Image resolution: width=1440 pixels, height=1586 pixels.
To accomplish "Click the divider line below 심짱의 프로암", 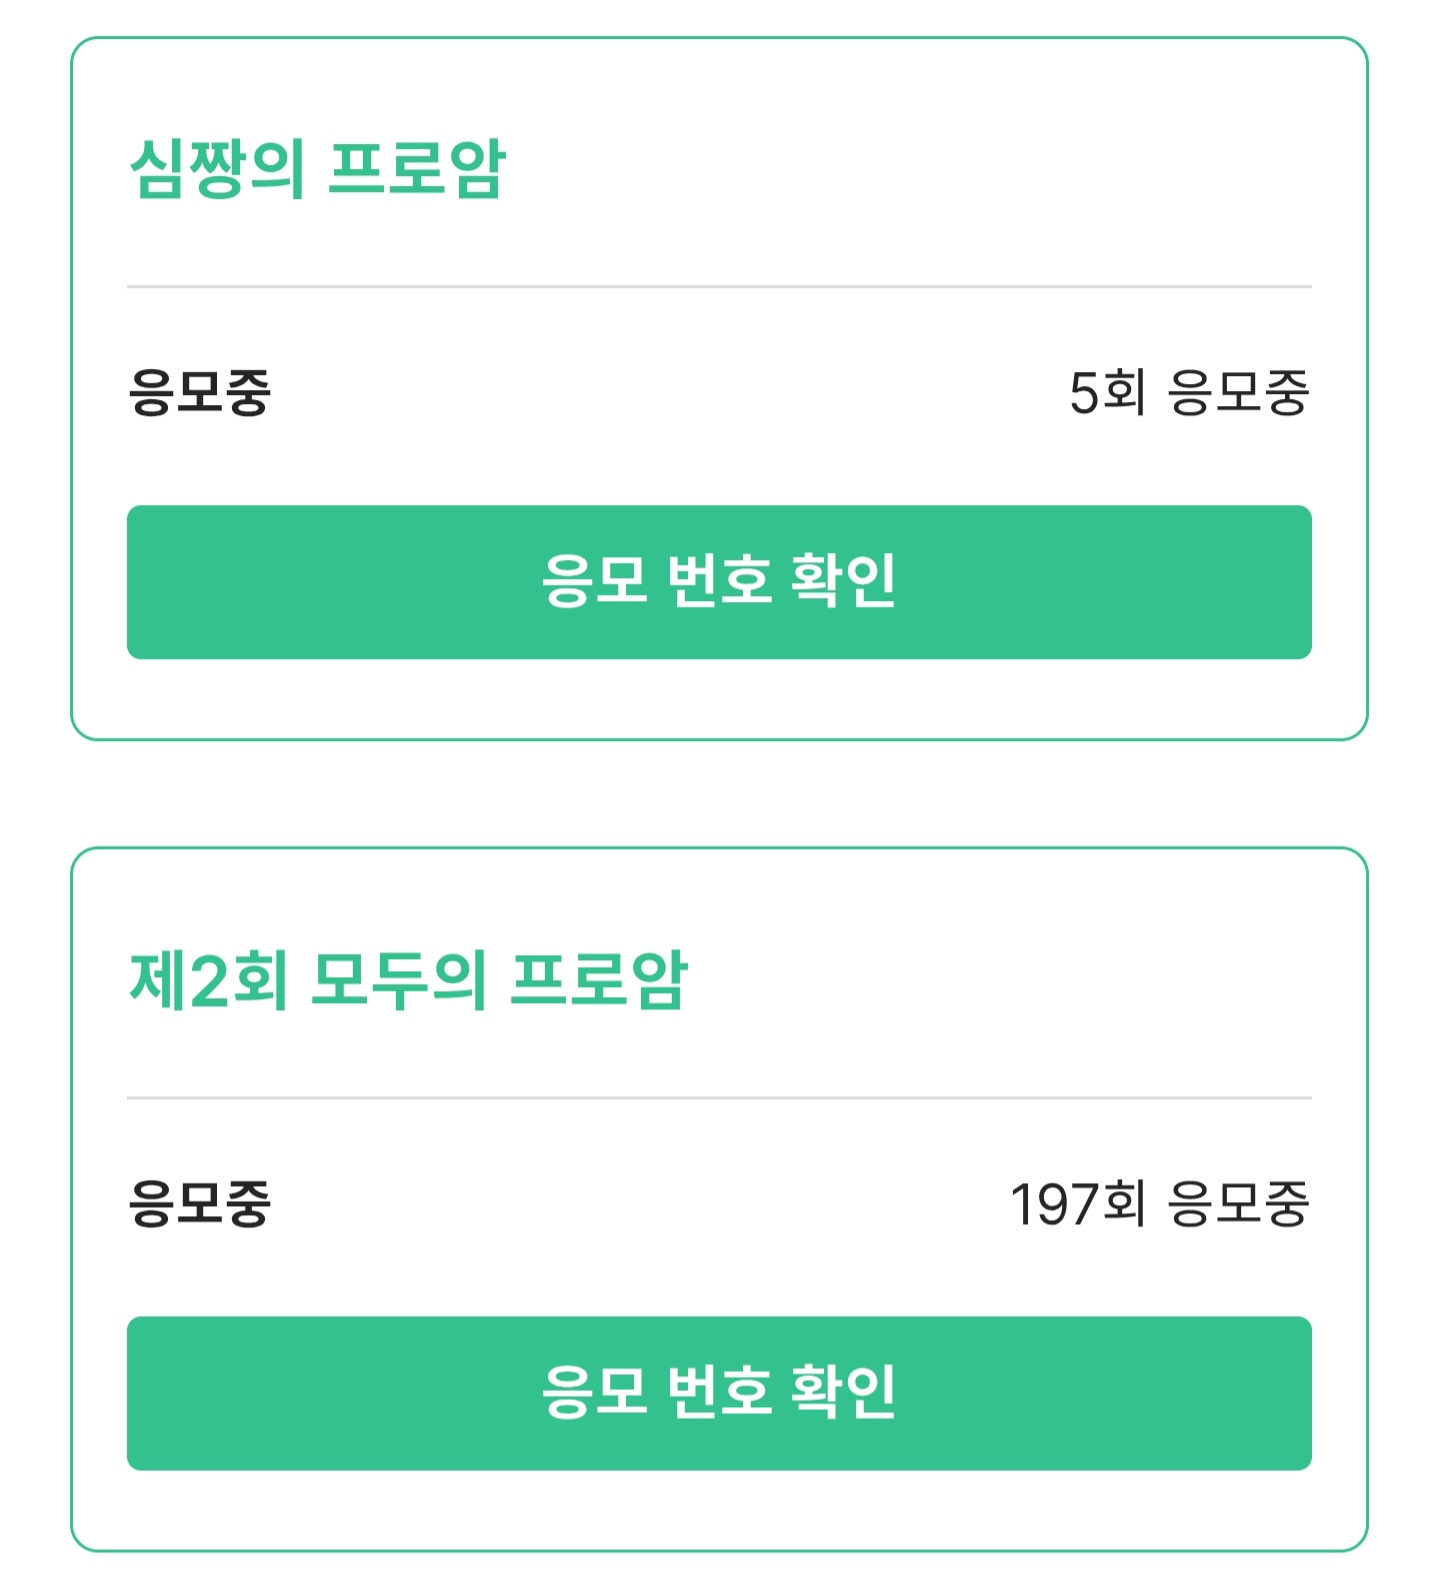I will pos(719,287).
